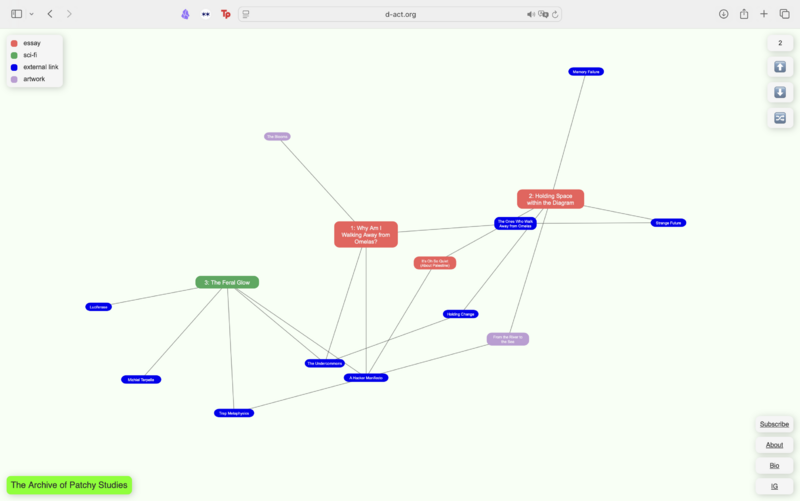The image size is (800, 501).
Task: Go forward to the next page
Action: (x=69, y=14)
